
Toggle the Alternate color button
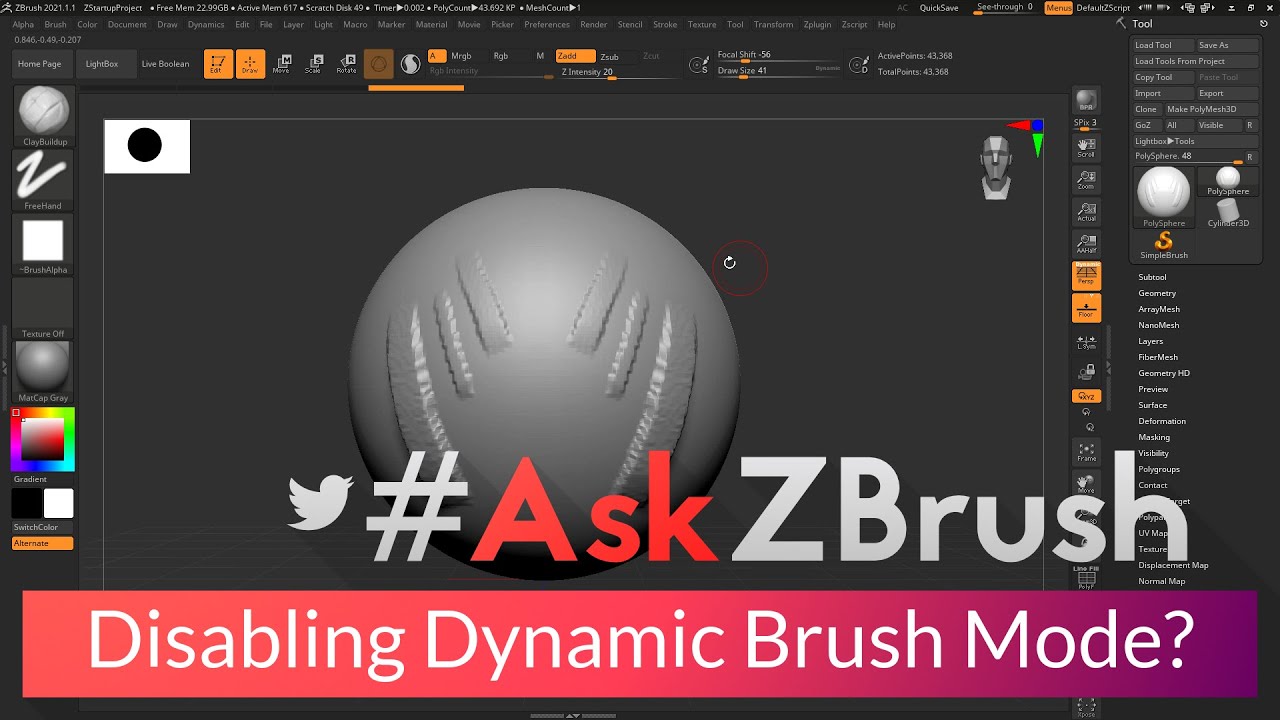click(43, 543)
